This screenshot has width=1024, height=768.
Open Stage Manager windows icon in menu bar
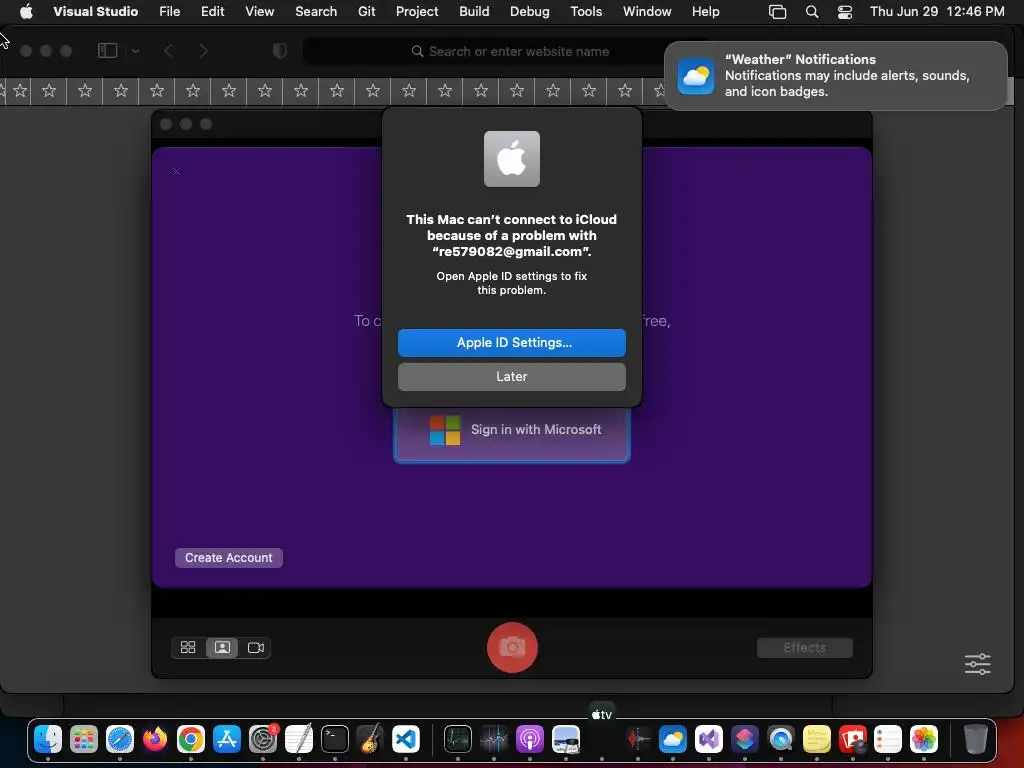click(777, 12)
